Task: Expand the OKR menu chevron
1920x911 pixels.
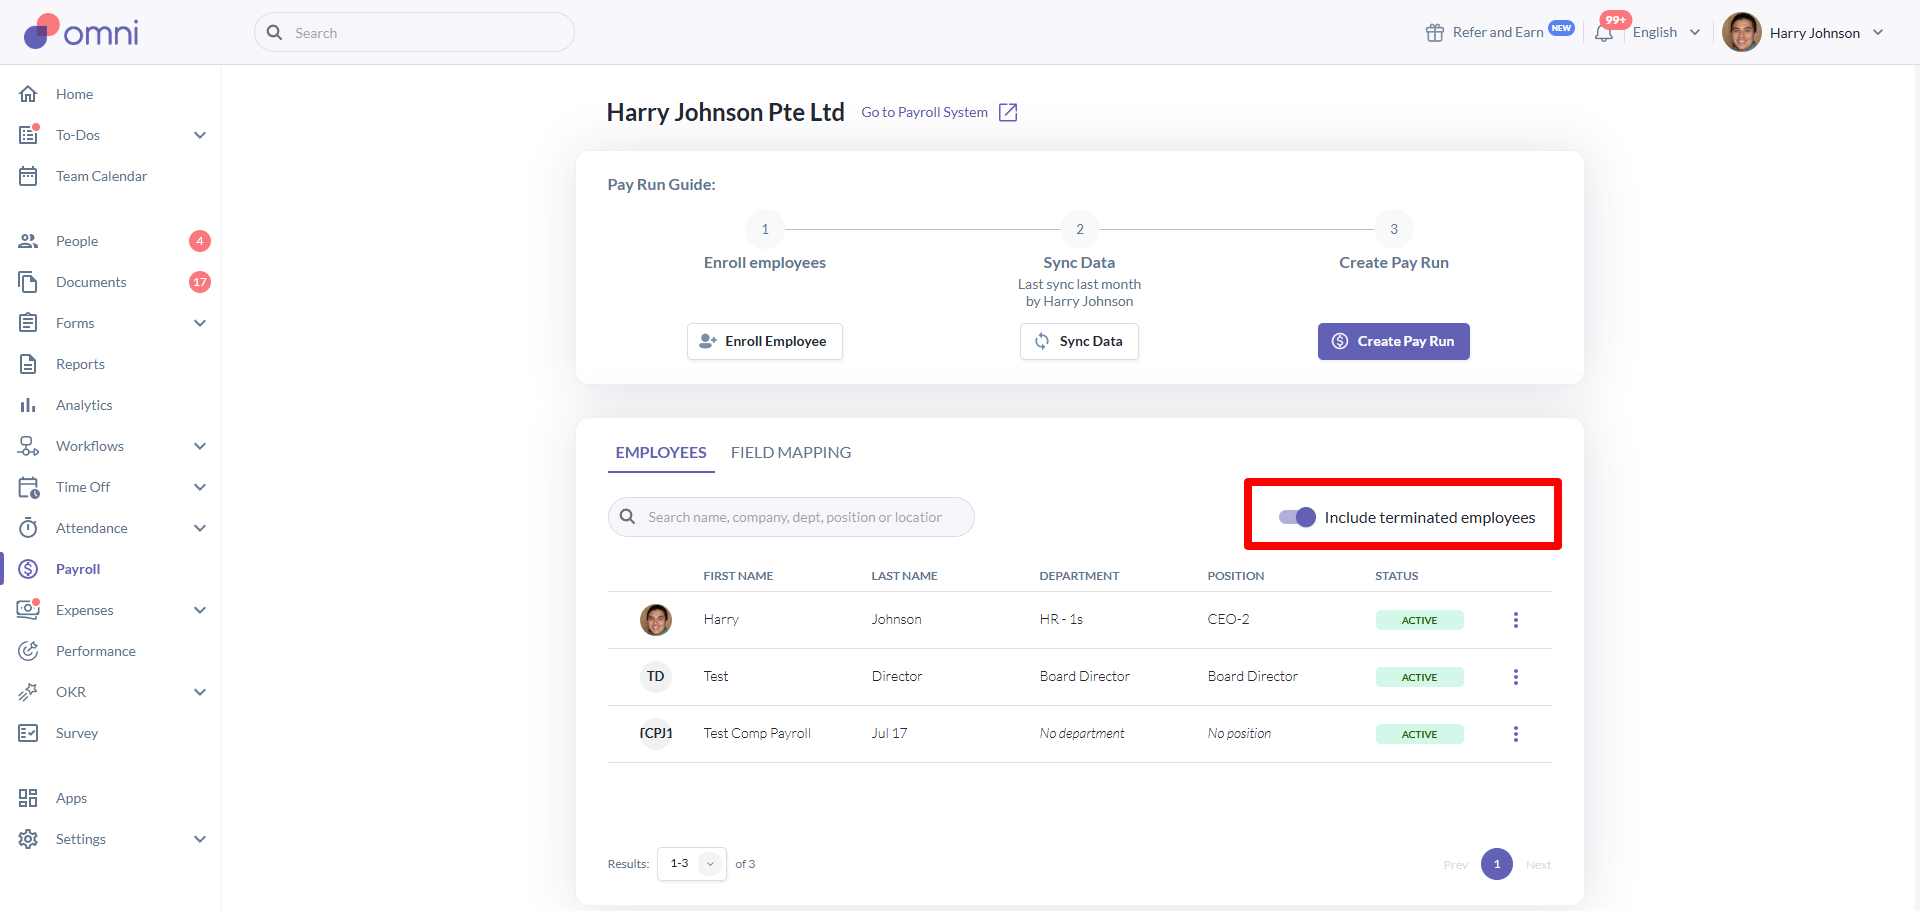Action: 200,692
